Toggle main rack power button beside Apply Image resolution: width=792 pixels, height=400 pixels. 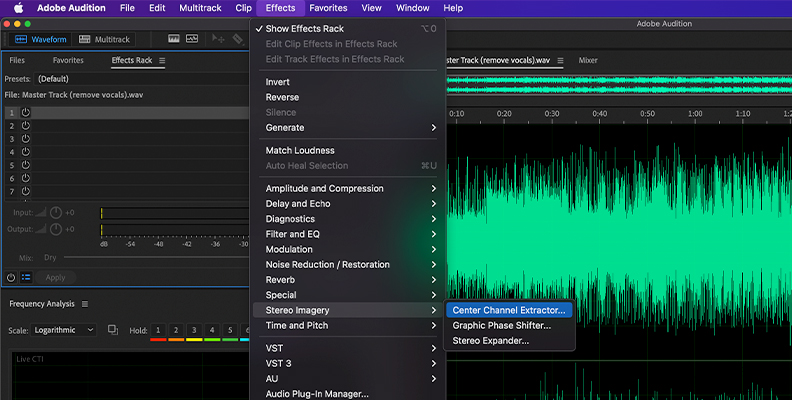coord(11,277)
